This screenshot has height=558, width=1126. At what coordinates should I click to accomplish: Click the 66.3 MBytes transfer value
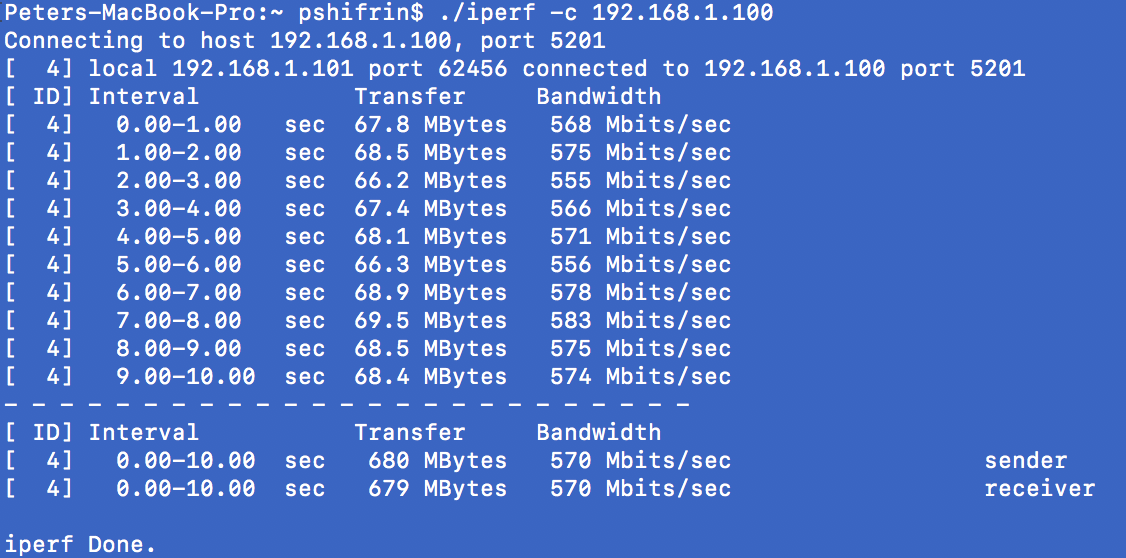tap(431, 264)
